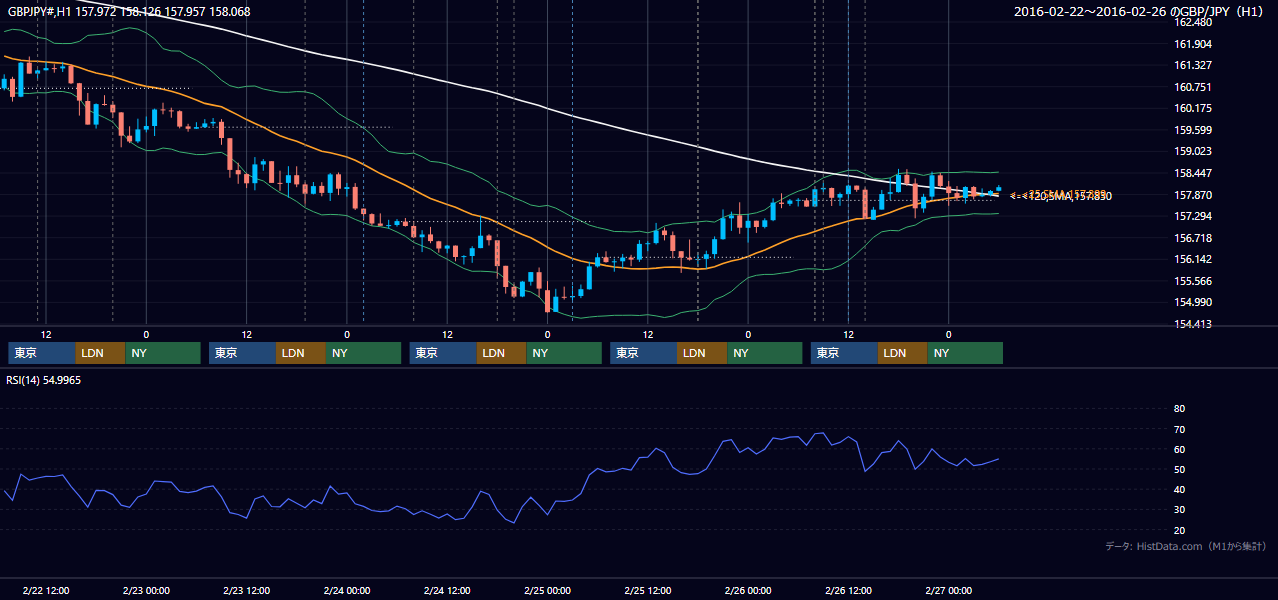Click the 160.751 price axis label
The height and width of the screenshot is (600, 1278).
1192,87
